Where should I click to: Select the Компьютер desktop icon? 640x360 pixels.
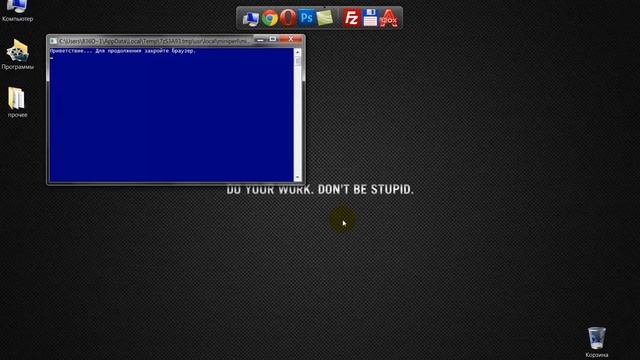[x=17, y=11]
